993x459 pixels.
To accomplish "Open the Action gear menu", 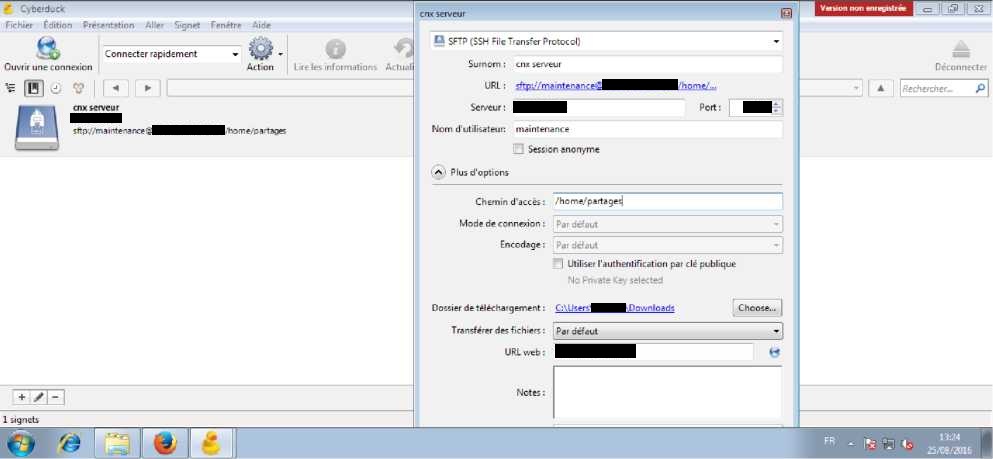I will (x=260, y=49).
